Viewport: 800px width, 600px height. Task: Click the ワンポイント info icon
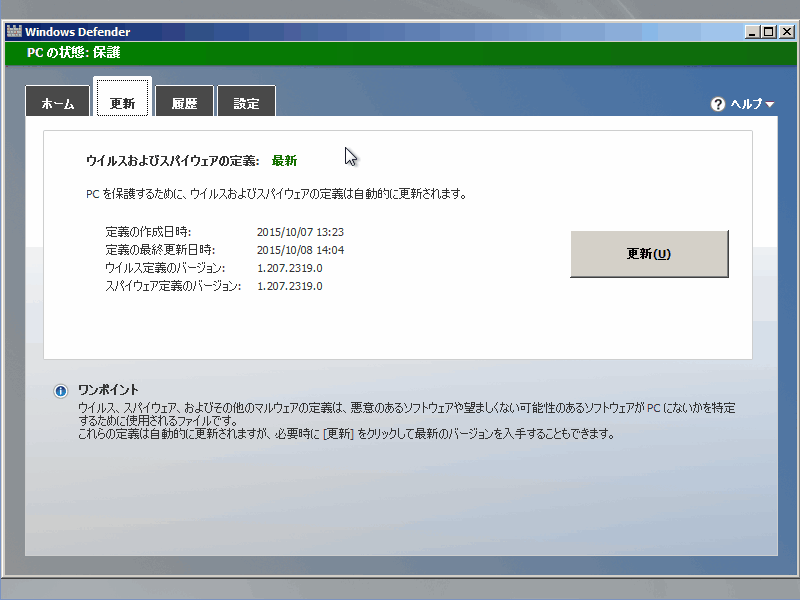[x=61, y=391]
